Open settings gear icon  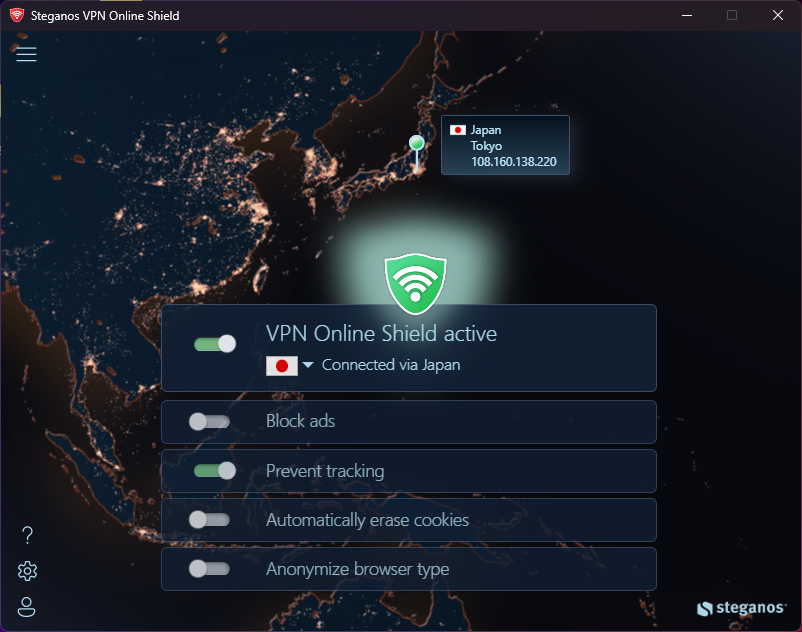[x=27, y=571]
